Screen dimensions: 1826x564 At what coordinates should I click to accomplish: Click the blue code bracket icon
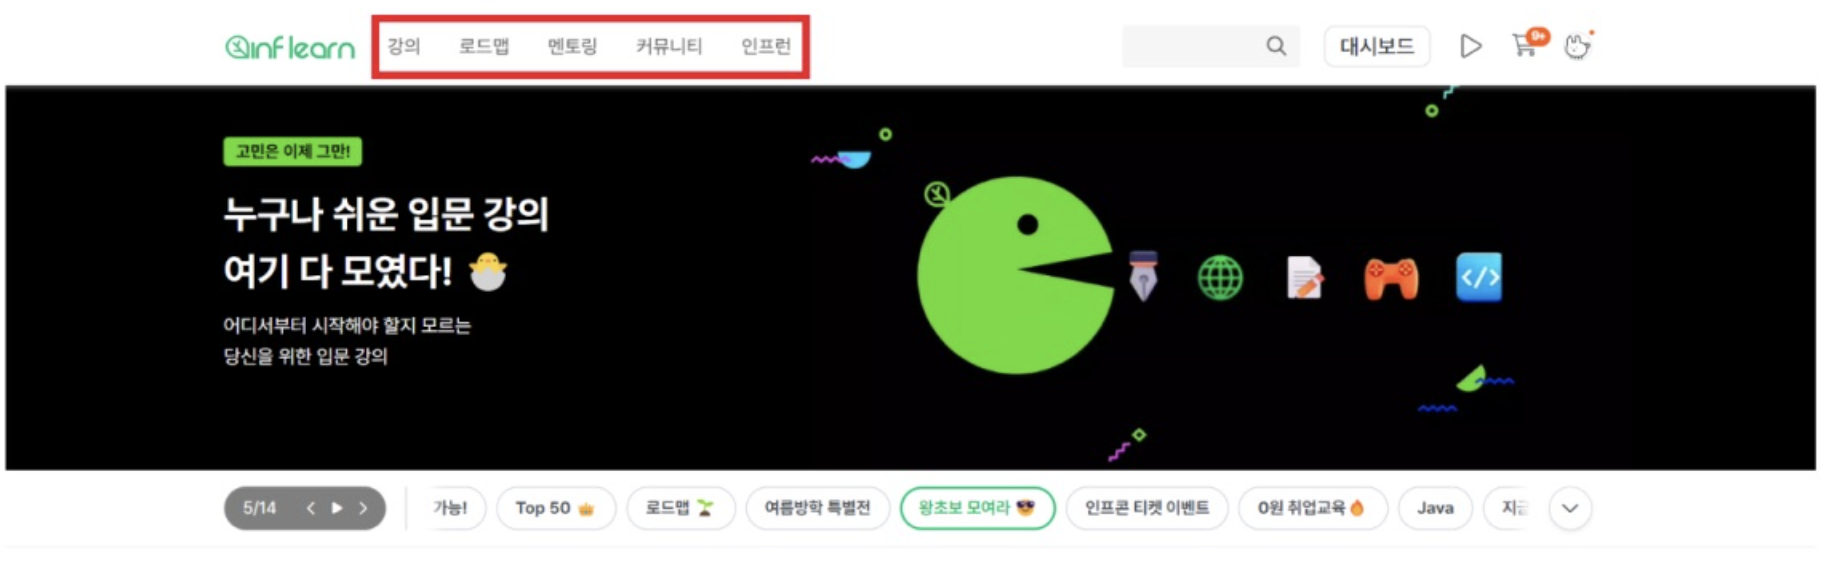tap(1479, 277)
